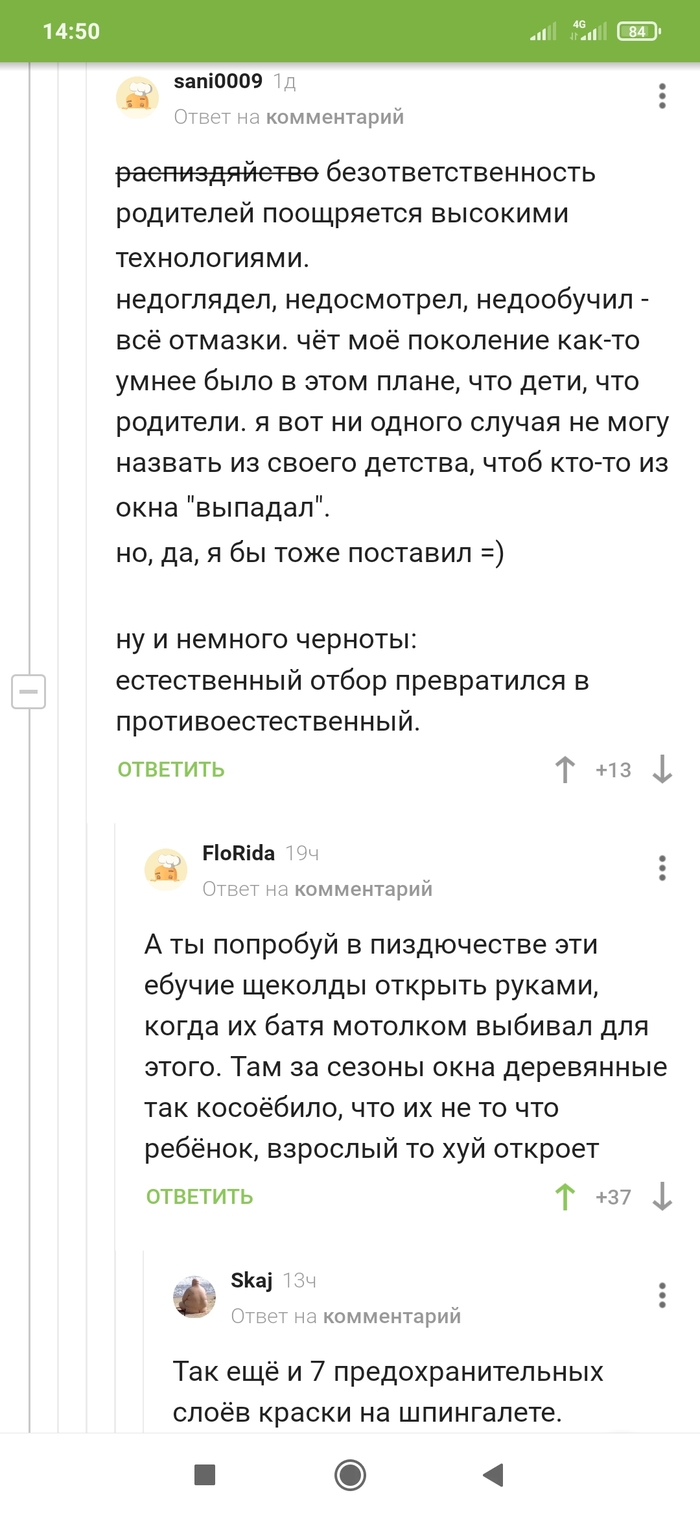Image resolution: width=700 pixels, height=1517 pixels.
Task: Open the three-dot menu on sani0009's comment
Action: coord(661,96)
